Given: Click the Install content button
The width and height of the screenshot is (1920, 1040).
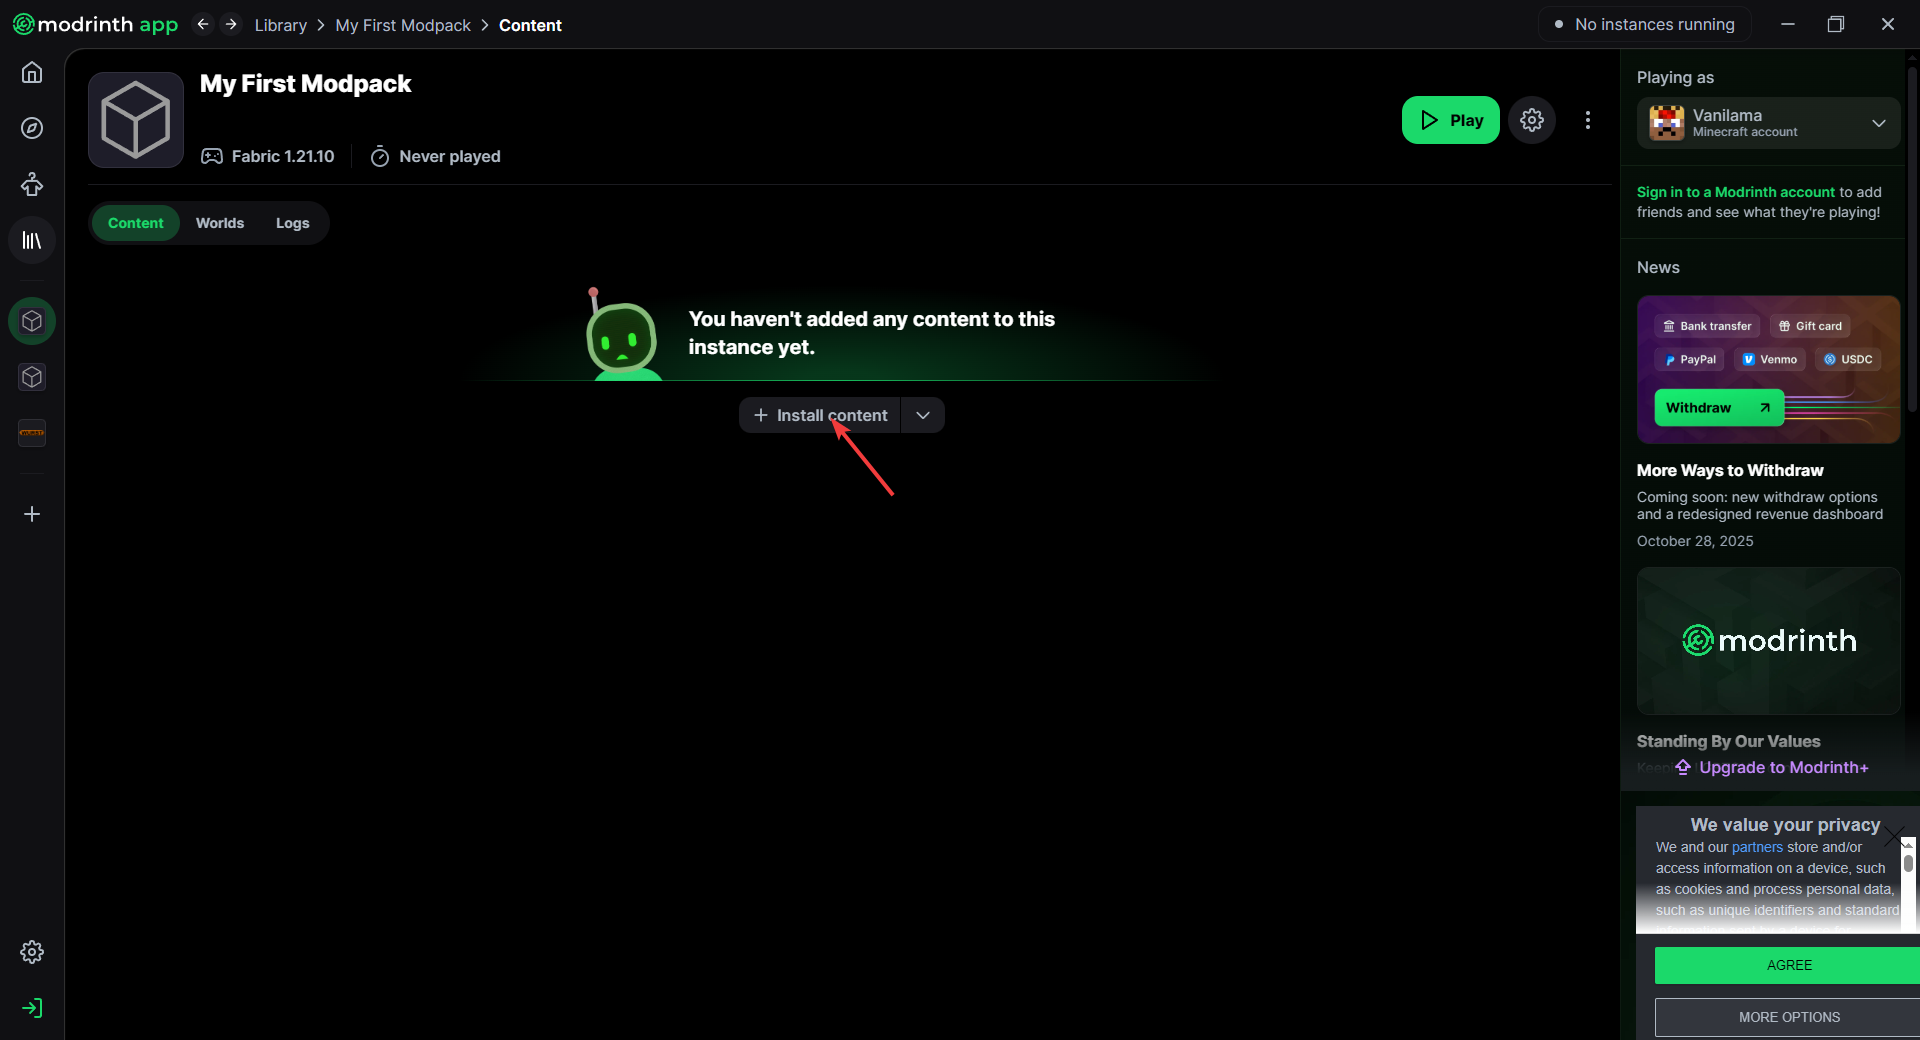Looking at the screenshot, I should (x=820, y=415).
